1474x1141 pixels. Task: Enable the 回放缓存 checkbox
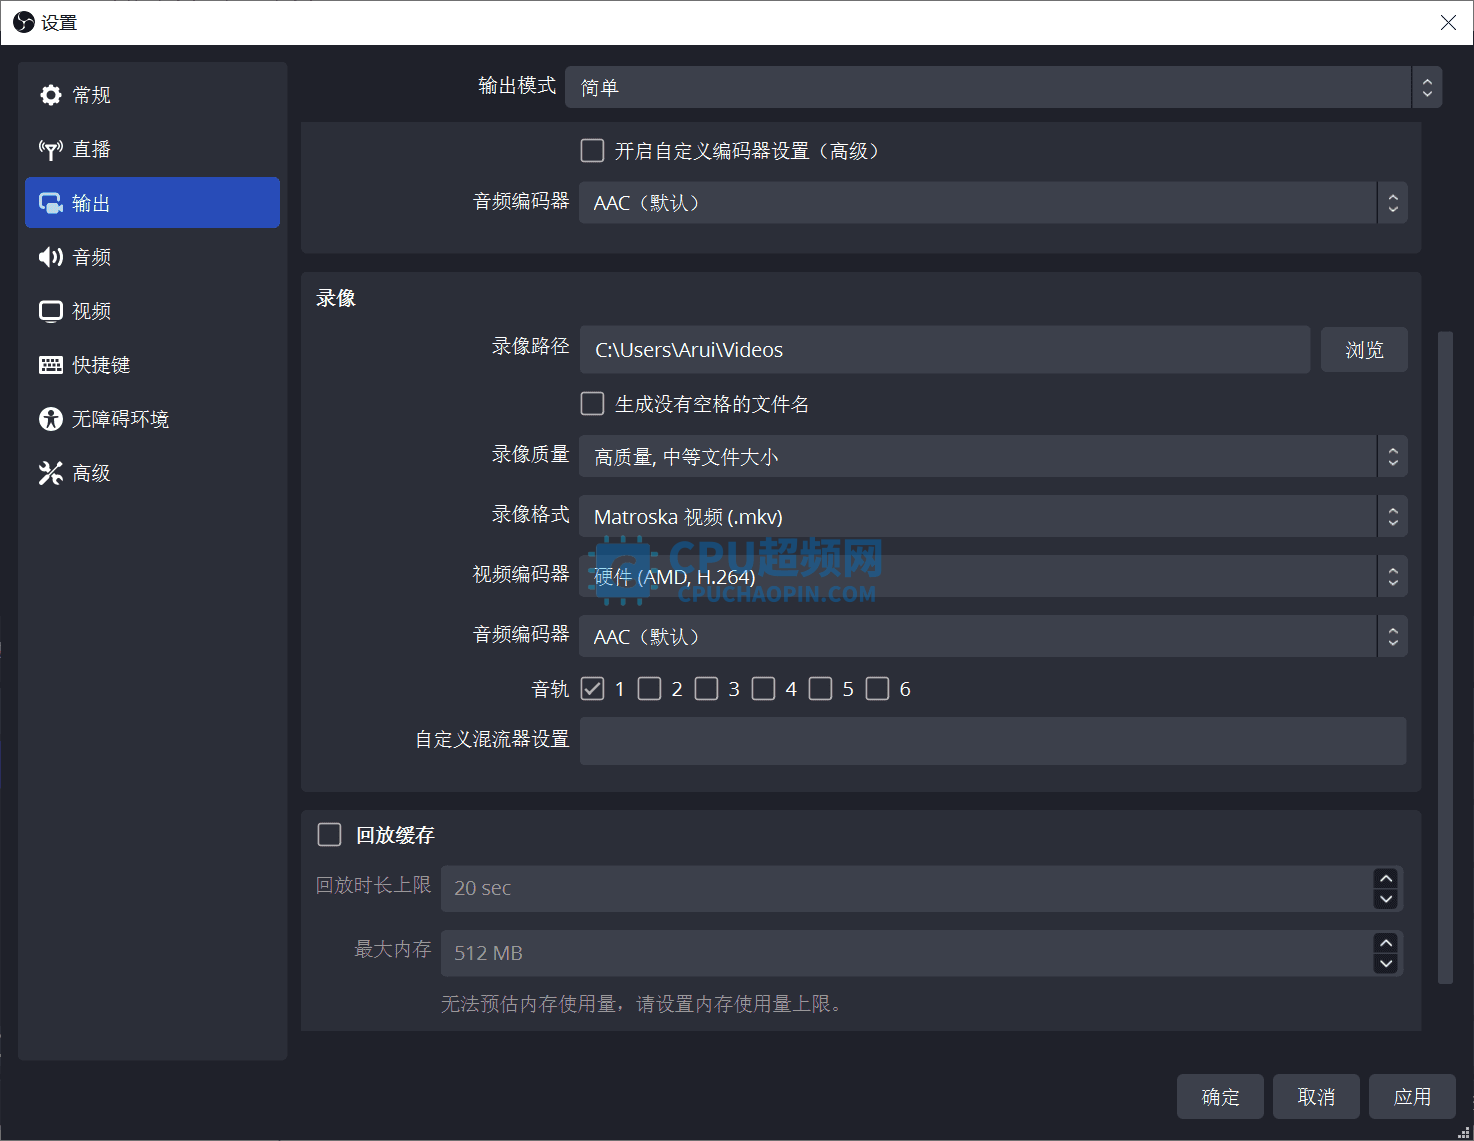[329, 834]
